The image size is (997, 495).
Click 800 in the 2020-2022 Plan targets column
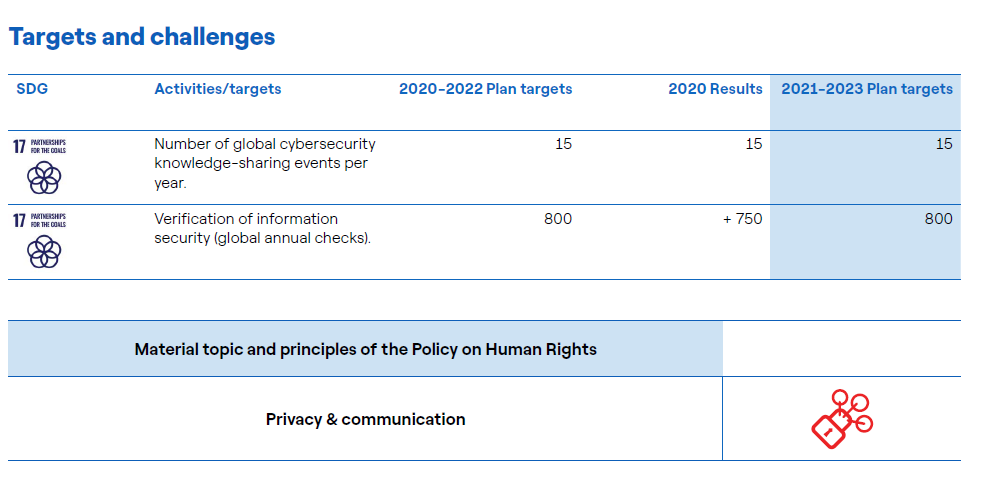click(558, 219)
